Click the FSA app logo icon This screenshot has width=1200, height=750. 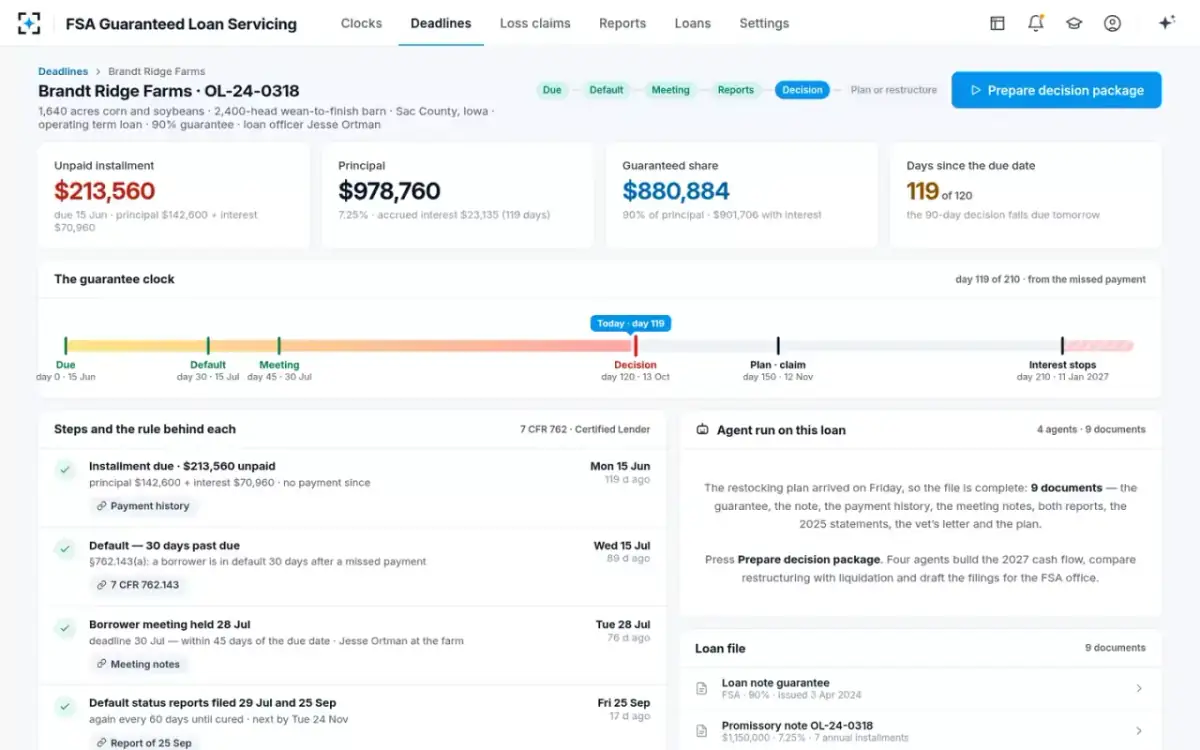[29, 23]
